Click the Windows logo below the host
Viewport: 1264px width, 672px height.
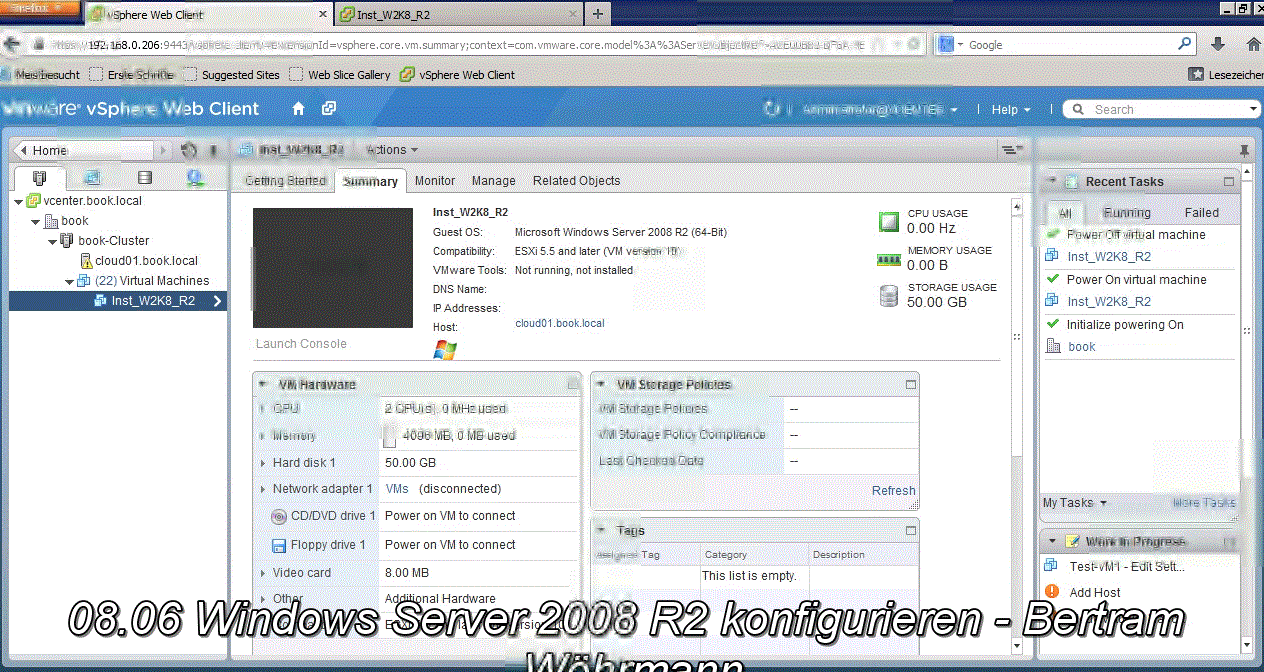coord(445,350)
